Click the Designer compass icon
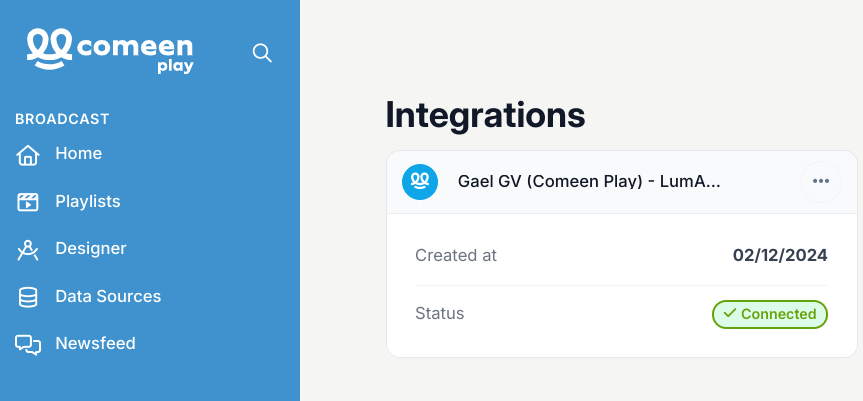The width and height of the screenshot is (863, 401). [x=28, y=249]
